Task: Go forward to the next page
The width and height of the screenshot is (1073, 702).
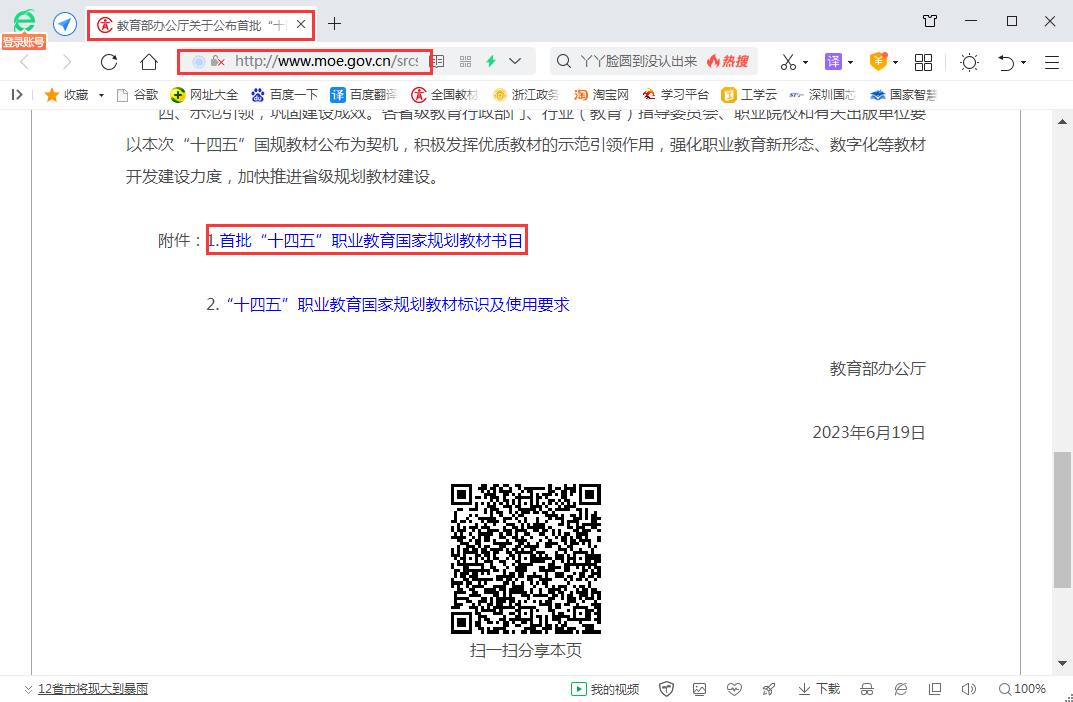Action: (66, 62)
